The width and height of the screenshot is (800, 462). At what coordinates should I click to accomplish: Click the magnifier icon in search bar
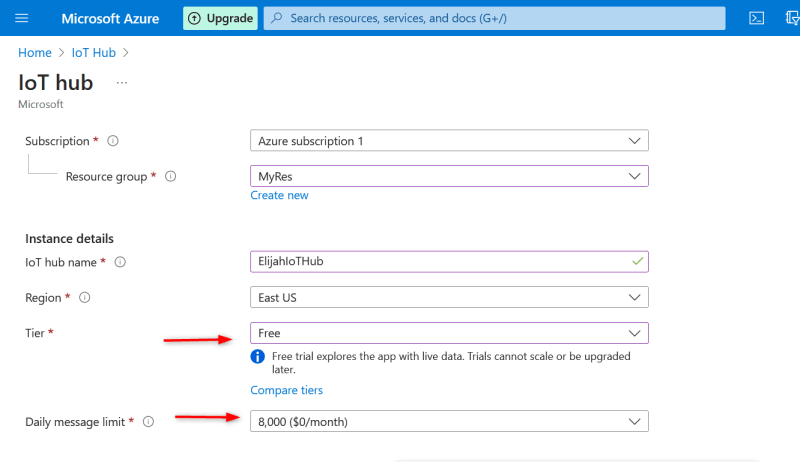(x=277, y=18)
